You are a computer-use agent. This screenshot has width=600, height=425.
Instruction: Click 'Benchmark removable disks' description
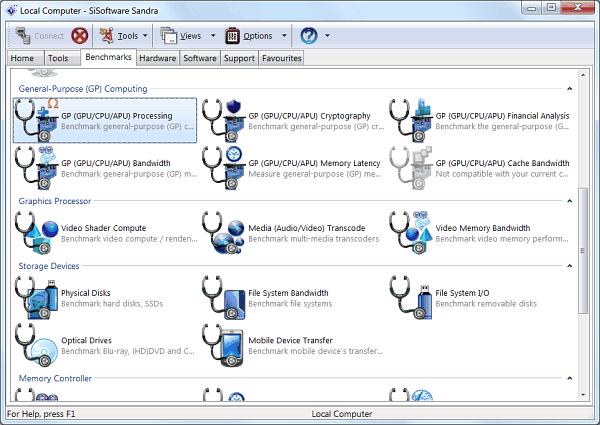pyautogui.click(x=486, y=304)
